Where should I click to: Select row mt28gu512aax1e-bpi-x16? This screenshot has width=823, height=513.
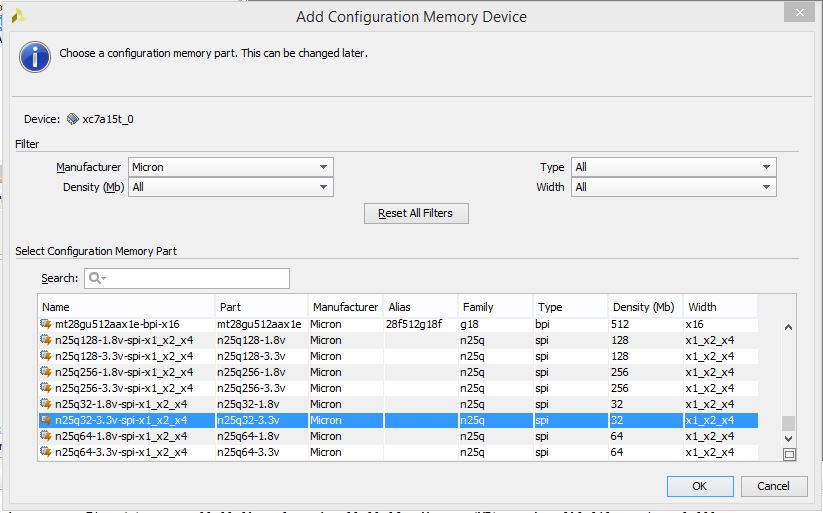click(398, 324)
